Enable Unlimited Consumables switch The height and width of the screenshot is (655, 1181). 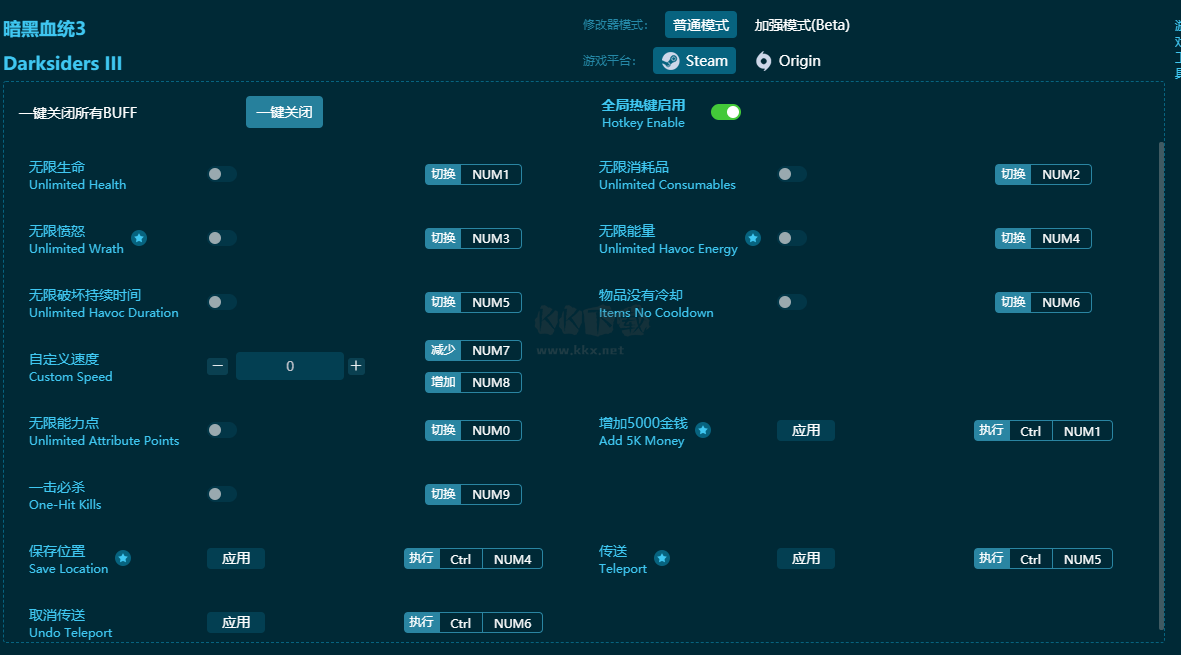point(792,174)
